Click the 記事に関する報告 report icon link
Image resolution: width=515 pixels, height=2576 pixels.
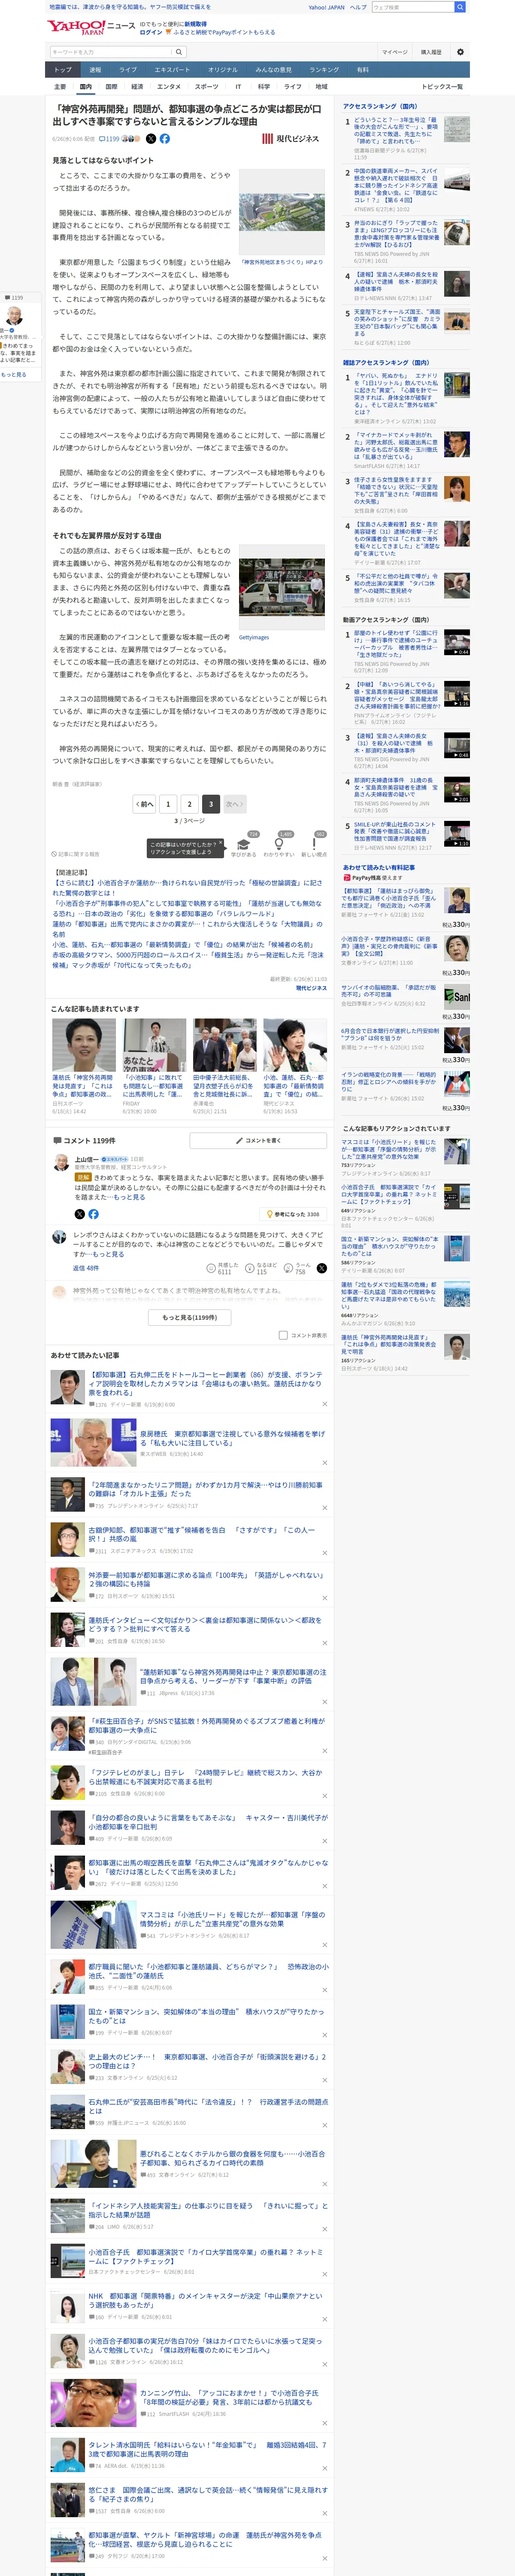point(76,854)
